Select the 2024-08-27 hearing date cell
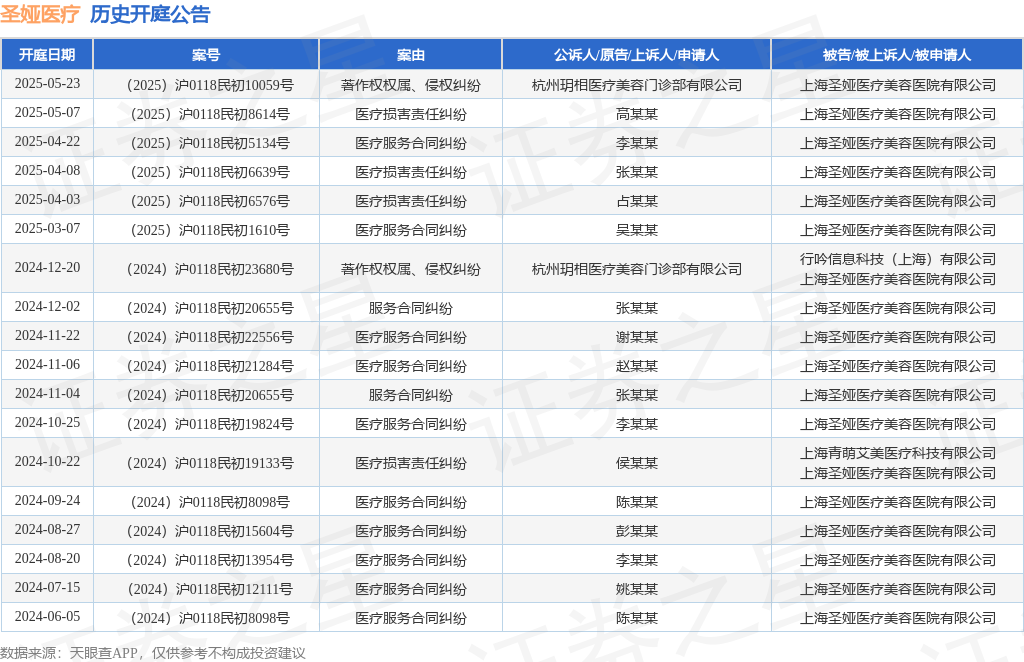The height and width of the screenshot is (662, 1024). (x=47, y=530)
